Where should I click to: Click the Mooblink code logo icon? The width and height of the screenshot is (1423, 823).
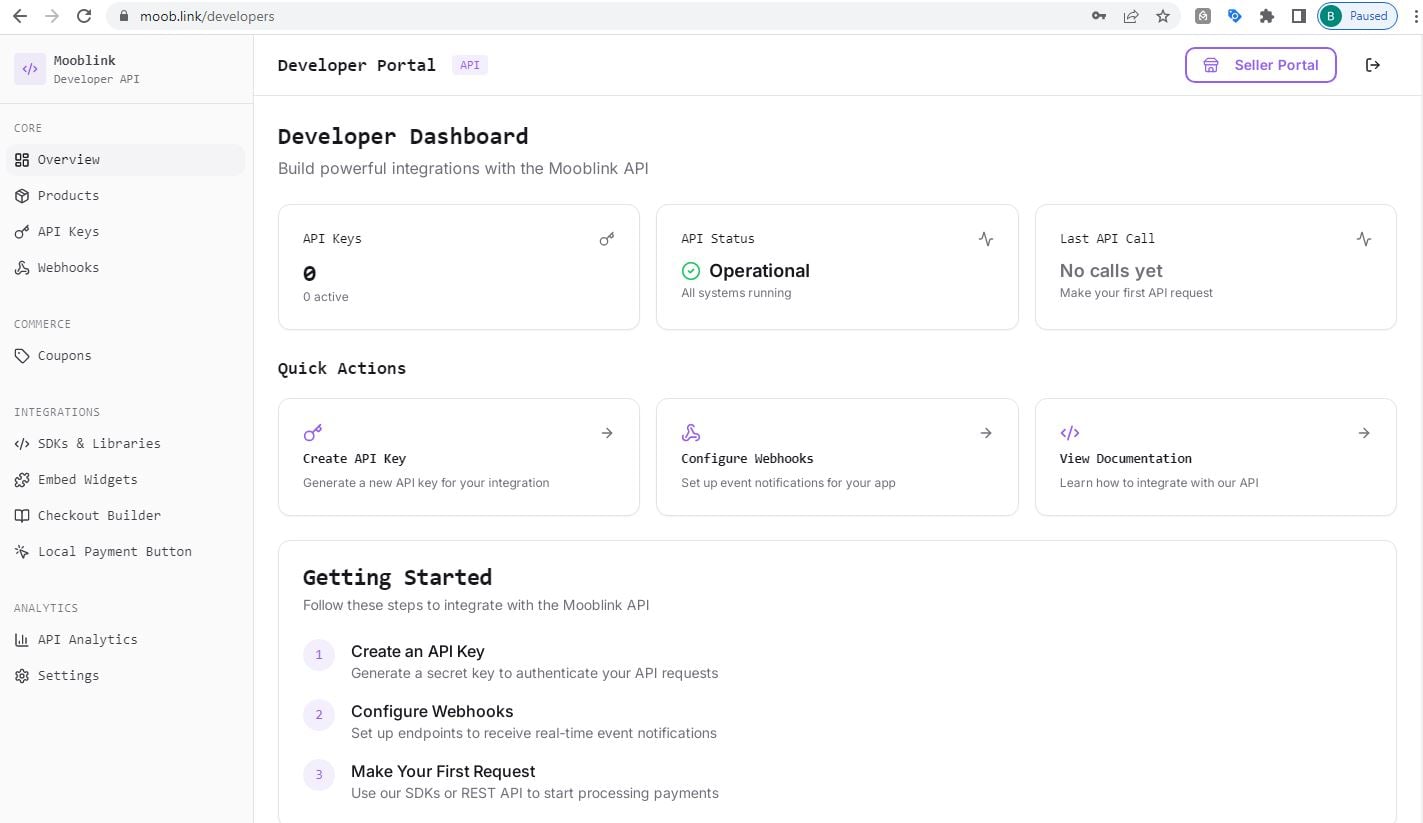30,69
